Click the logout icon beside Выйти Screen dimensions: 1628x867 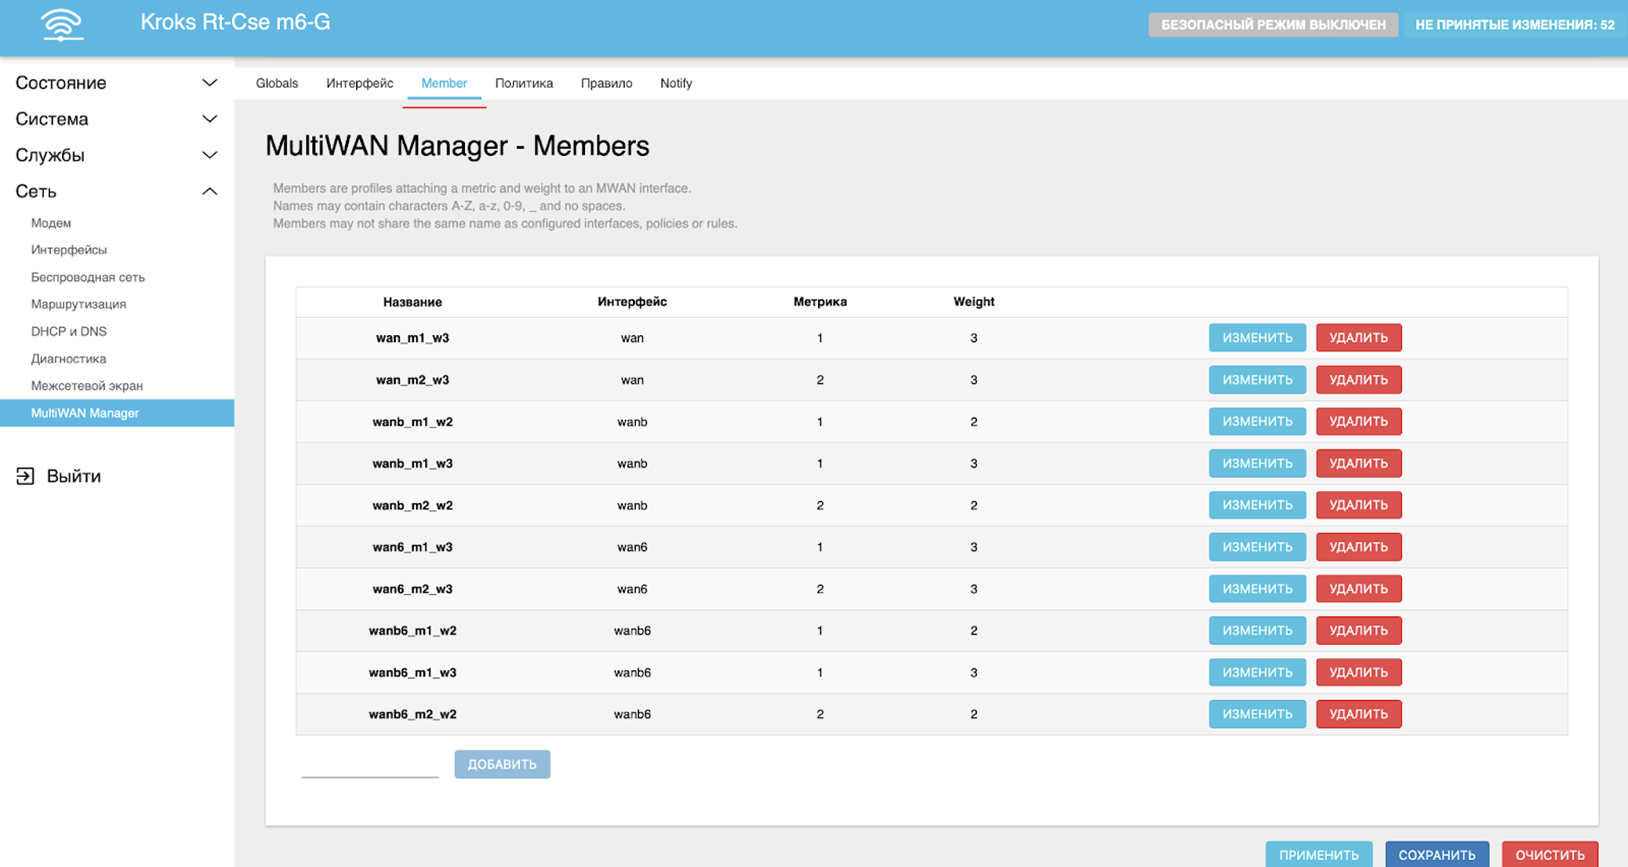pos(25,476)
